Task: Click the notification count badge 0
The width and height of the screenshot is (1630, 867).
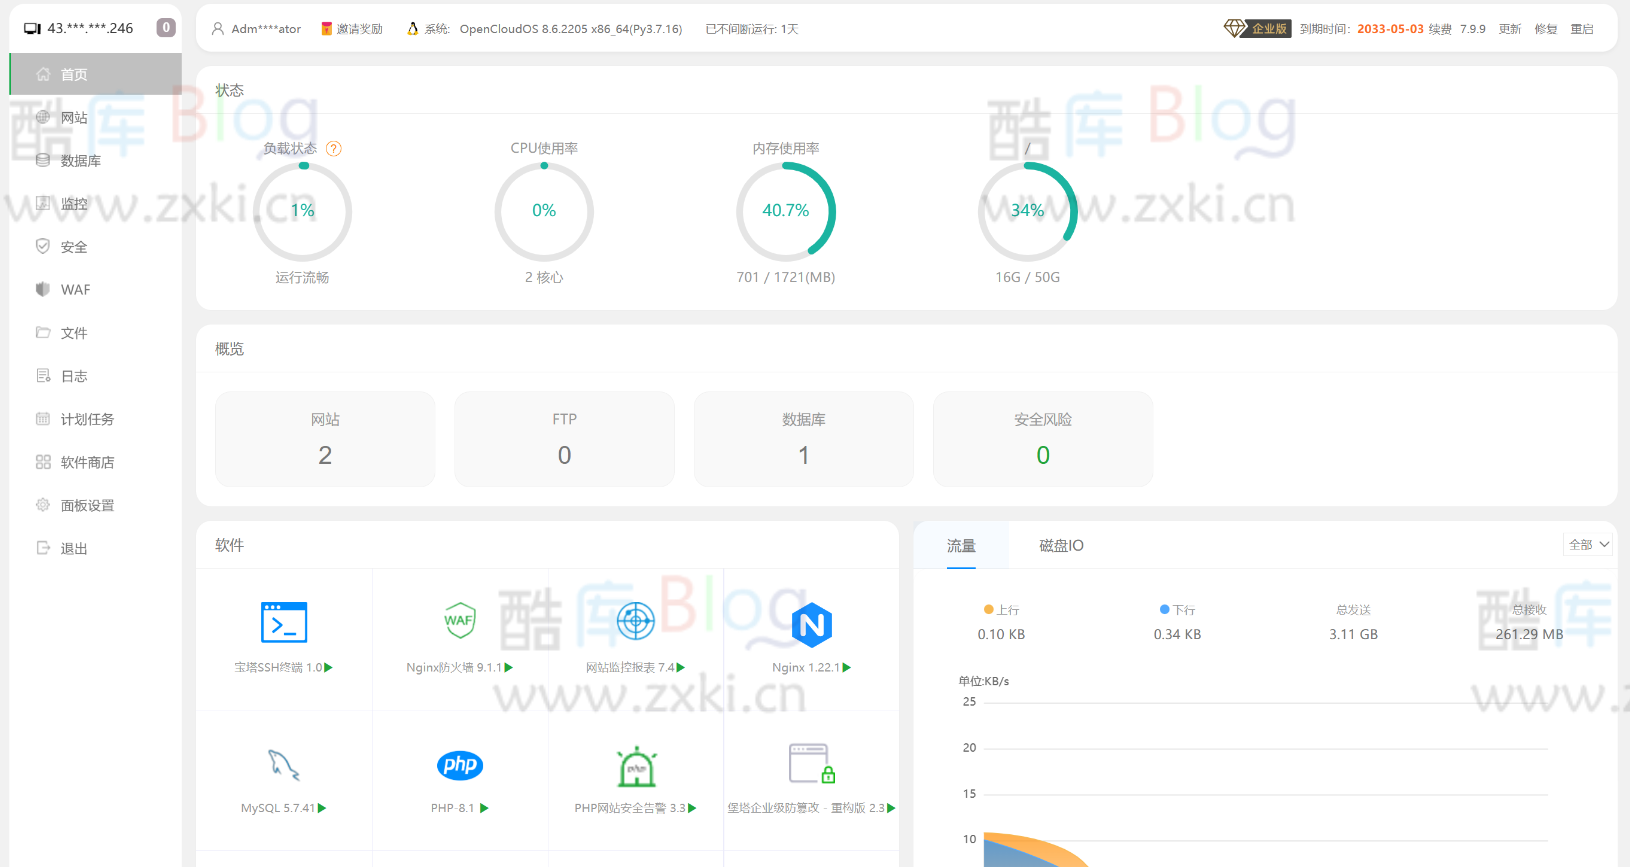Action: click(166, 28)
